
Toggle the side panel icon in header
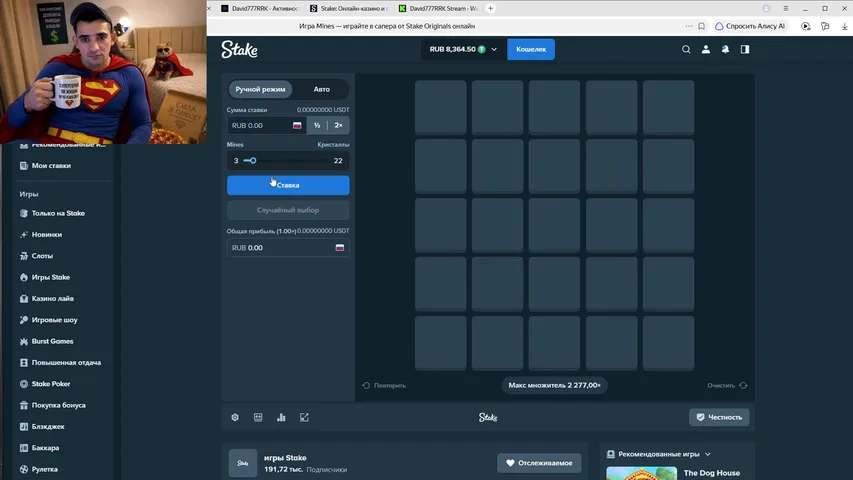(745, 50)
